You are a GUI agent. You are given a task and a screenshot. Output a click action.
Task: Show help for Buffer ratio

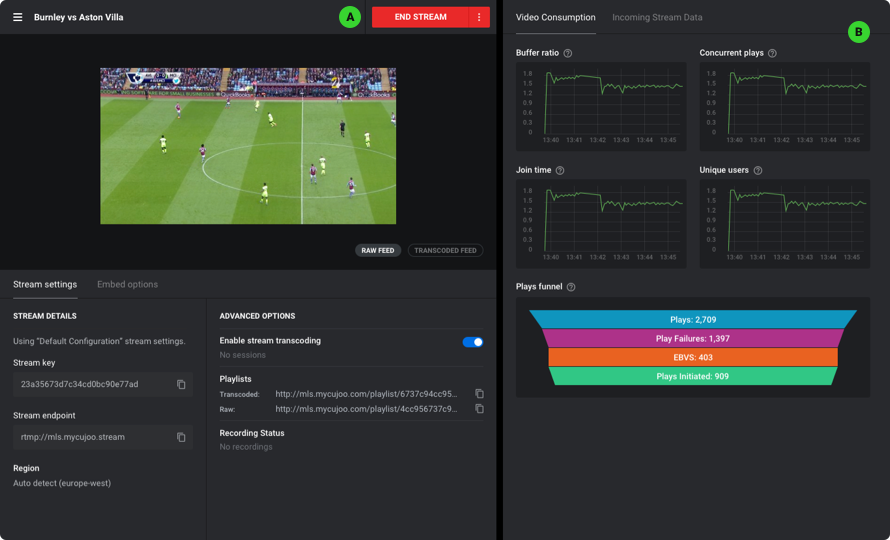[568, 53]
